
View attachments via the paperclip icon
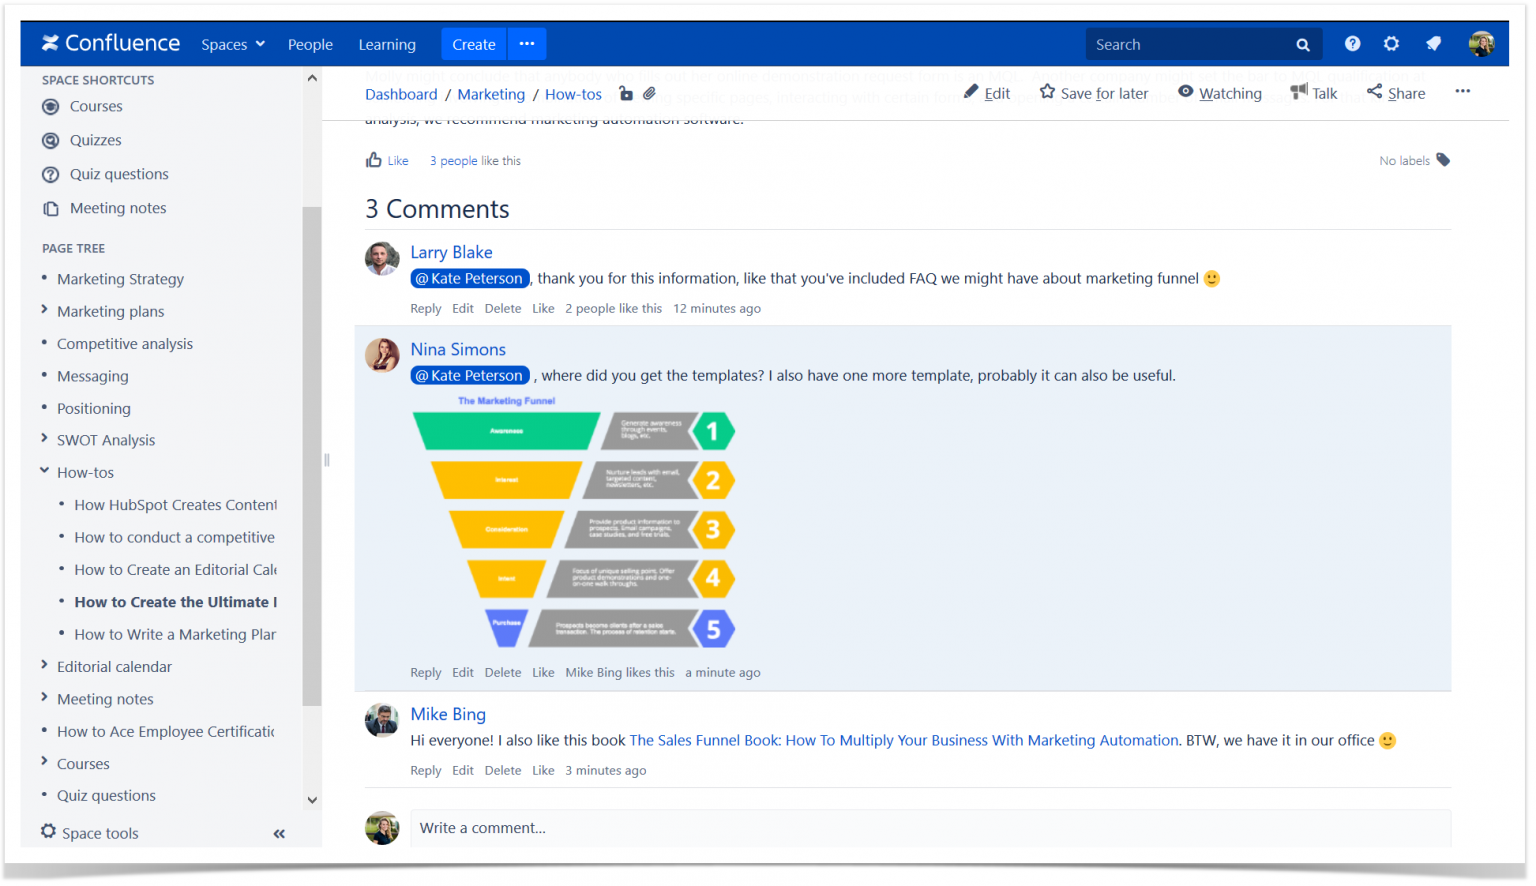pos(650,94)
